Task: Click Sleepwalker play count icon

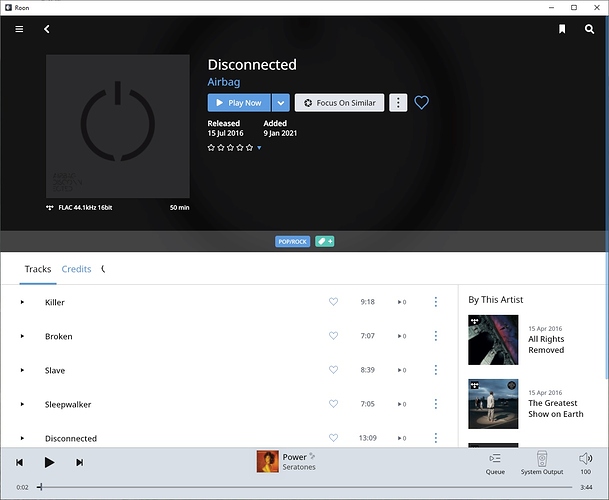Action: pyautogui.click(x=402, y=404)
